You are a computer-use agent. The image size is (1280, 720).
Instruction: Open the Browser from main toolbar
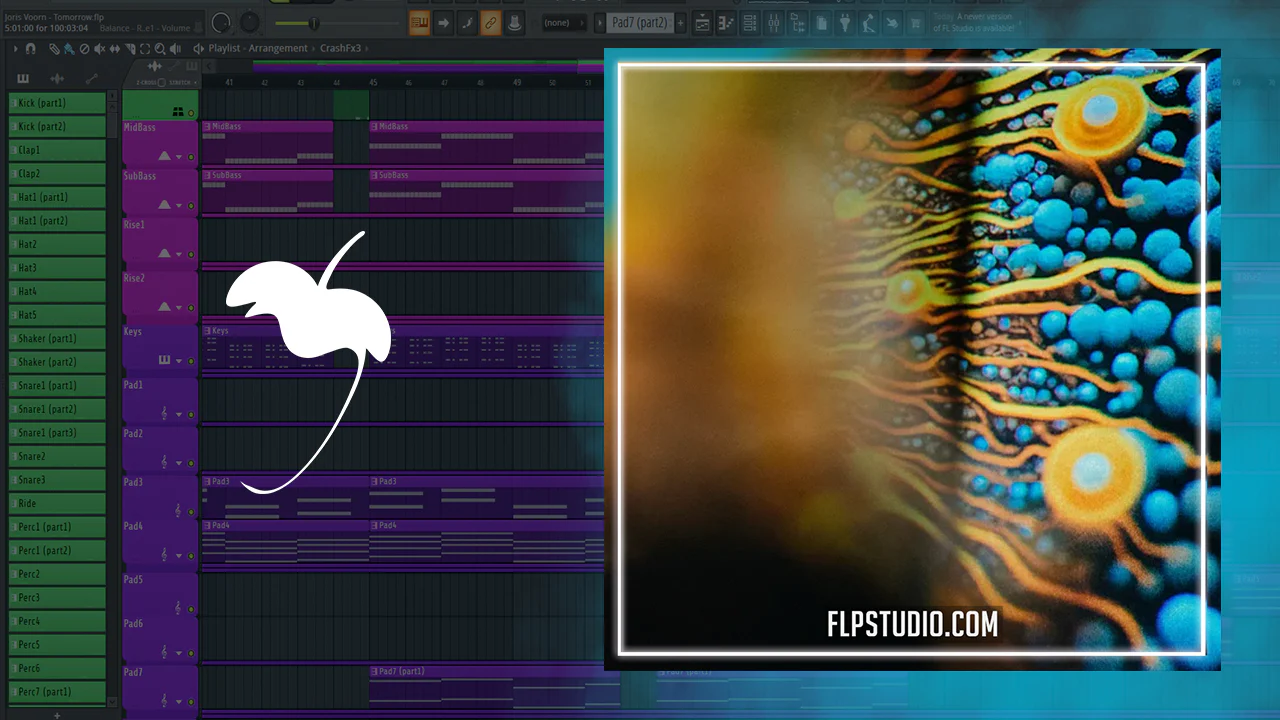tap(798, 23)
